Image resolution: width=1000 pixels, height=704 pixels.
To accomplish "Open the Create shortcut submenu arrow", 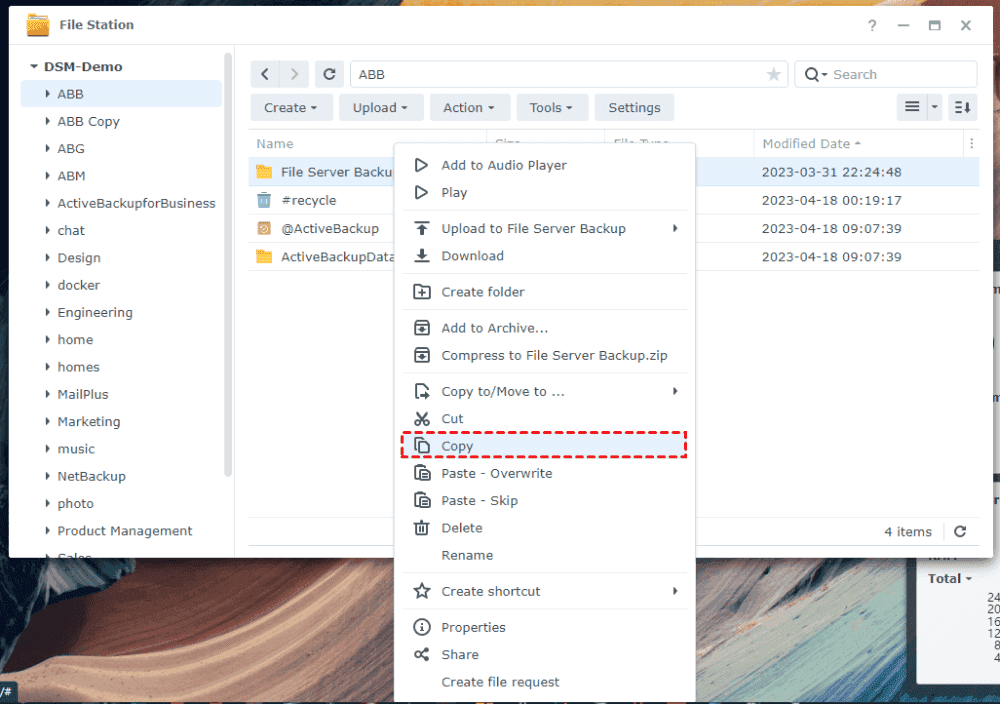I will [x=675, y=591].
